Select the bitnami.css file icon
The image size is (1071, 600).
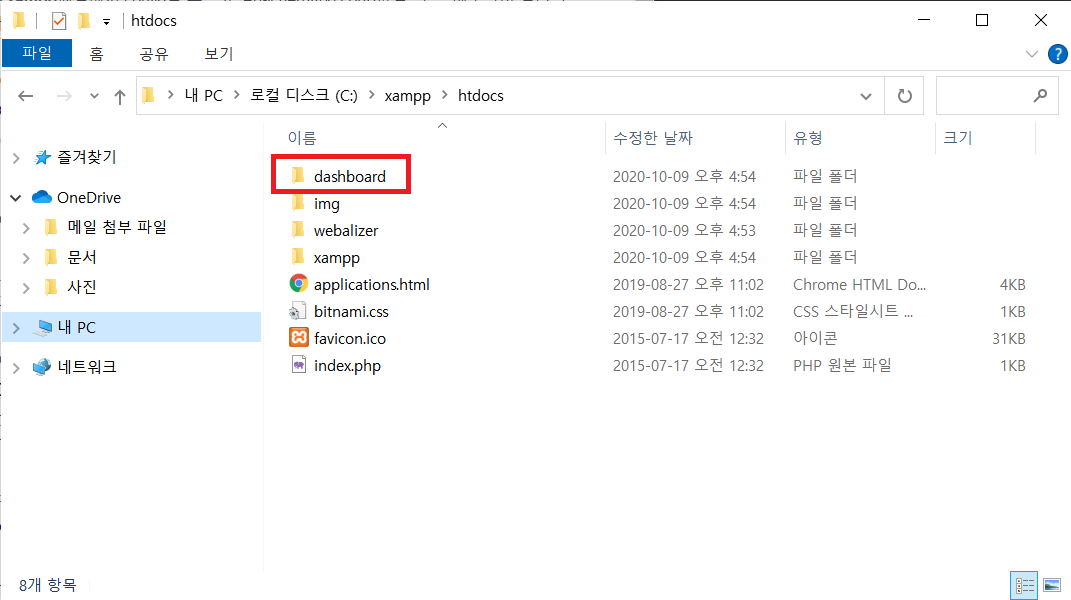(298, 312)
